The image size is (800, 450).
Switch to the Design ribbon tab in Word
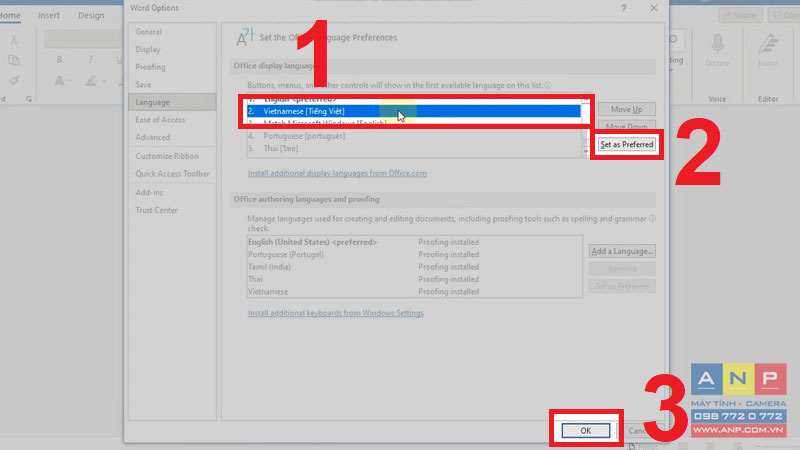pyautogui.click(x=91, y=15)
